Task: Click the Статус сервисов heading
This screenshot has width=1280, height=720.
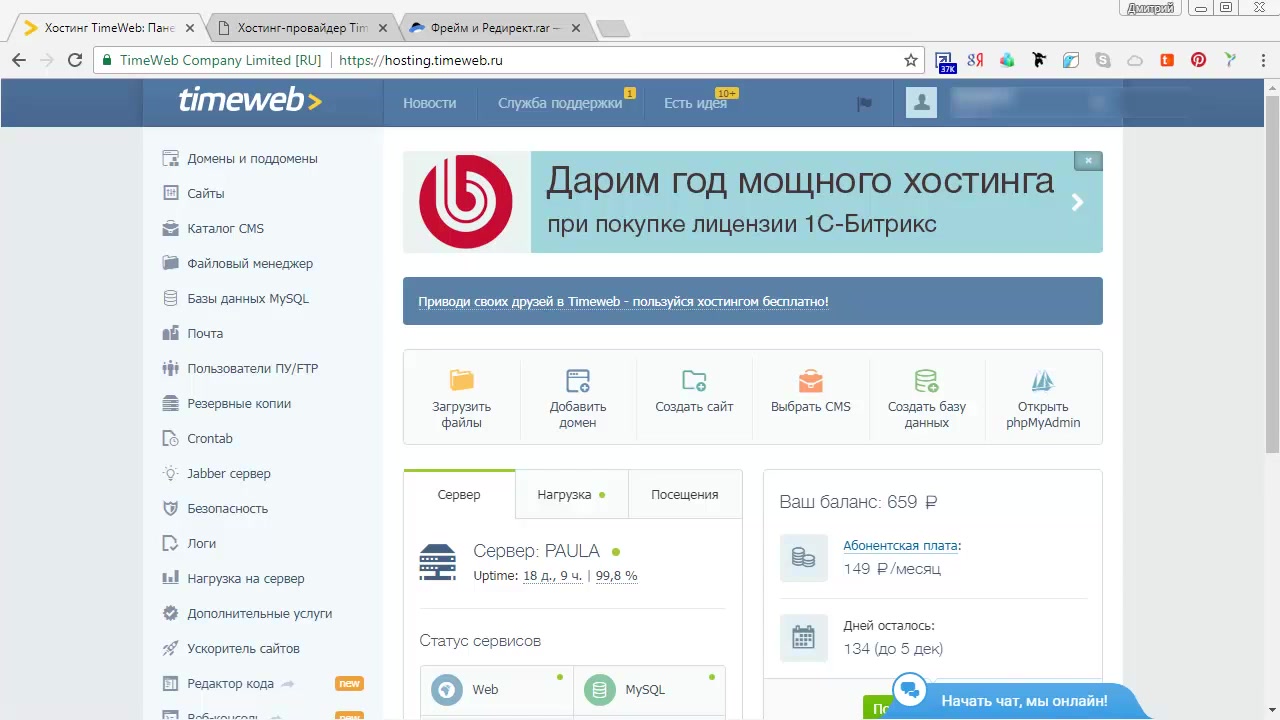Action: (x=480, y=641)
